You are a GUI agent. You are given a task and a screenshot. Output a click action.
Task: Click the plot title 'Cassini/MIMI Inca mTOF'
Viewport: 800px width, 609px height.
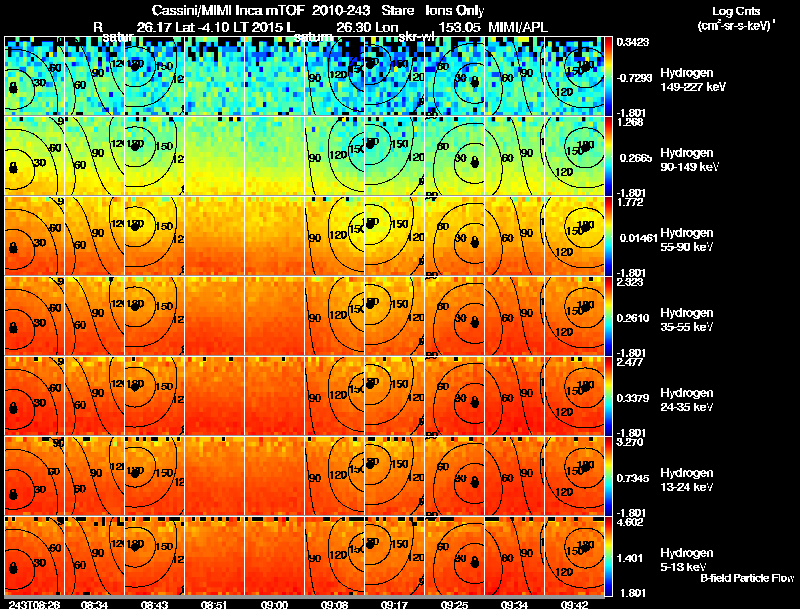pyautogui.click(x=228, y=10)
